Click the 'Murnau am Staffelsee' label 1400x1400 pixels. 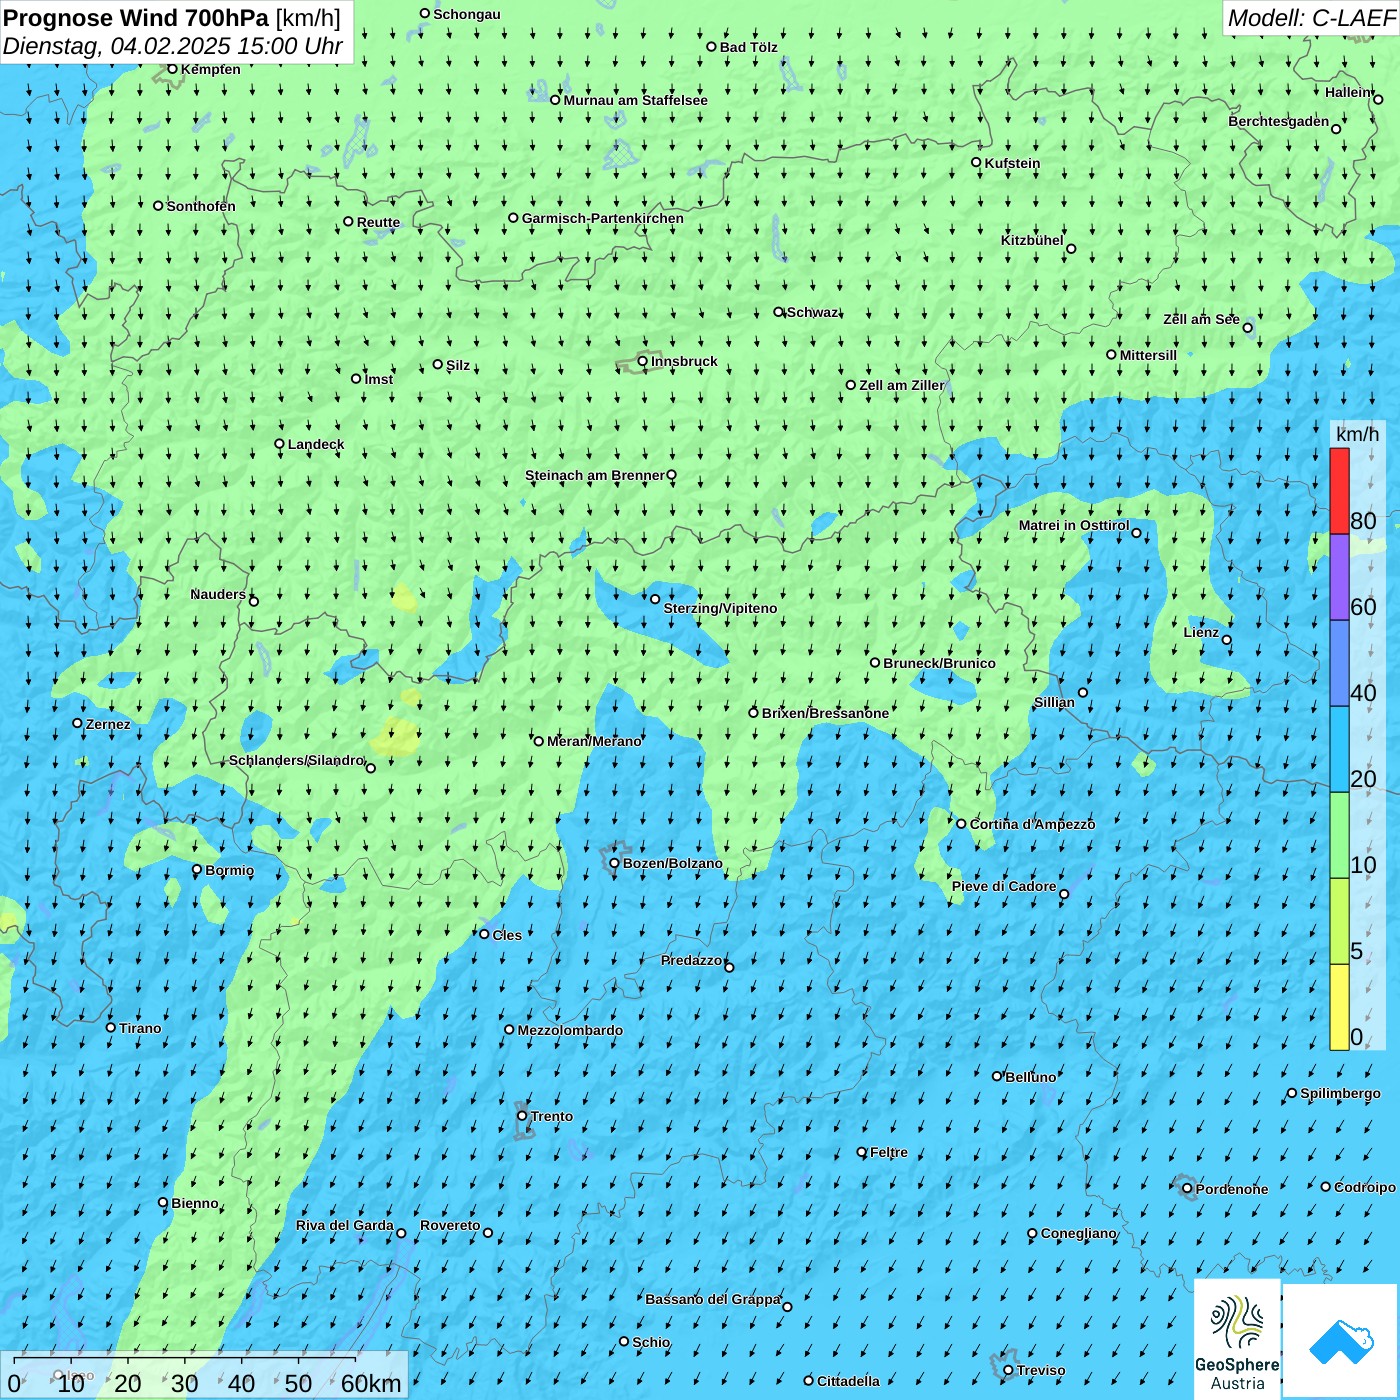(x=636, y=100)
